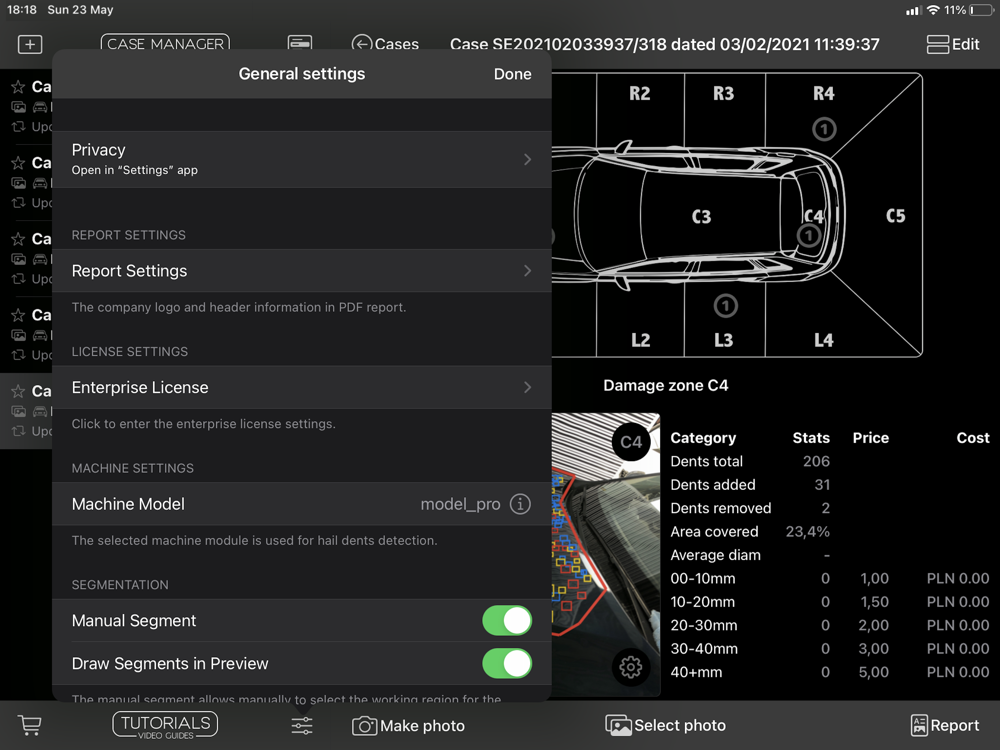Select zone C5 on car diagram
Screen dimensions: 1000x750
[x=895, y=216]
